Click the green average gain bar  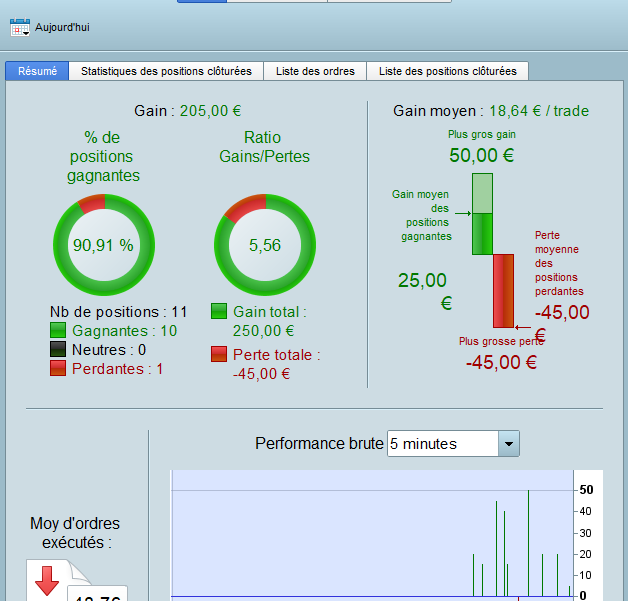pyautogui.click(x=482, y=234)
